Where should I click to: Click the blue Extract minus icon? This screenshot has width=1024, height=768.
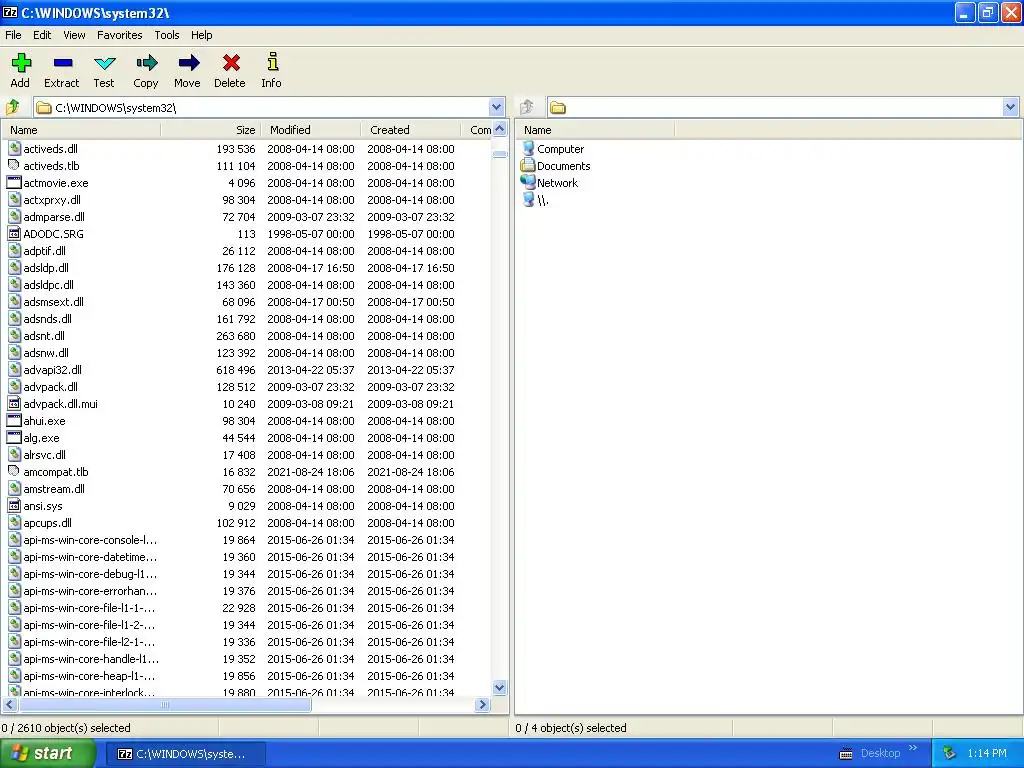point(63,63)
